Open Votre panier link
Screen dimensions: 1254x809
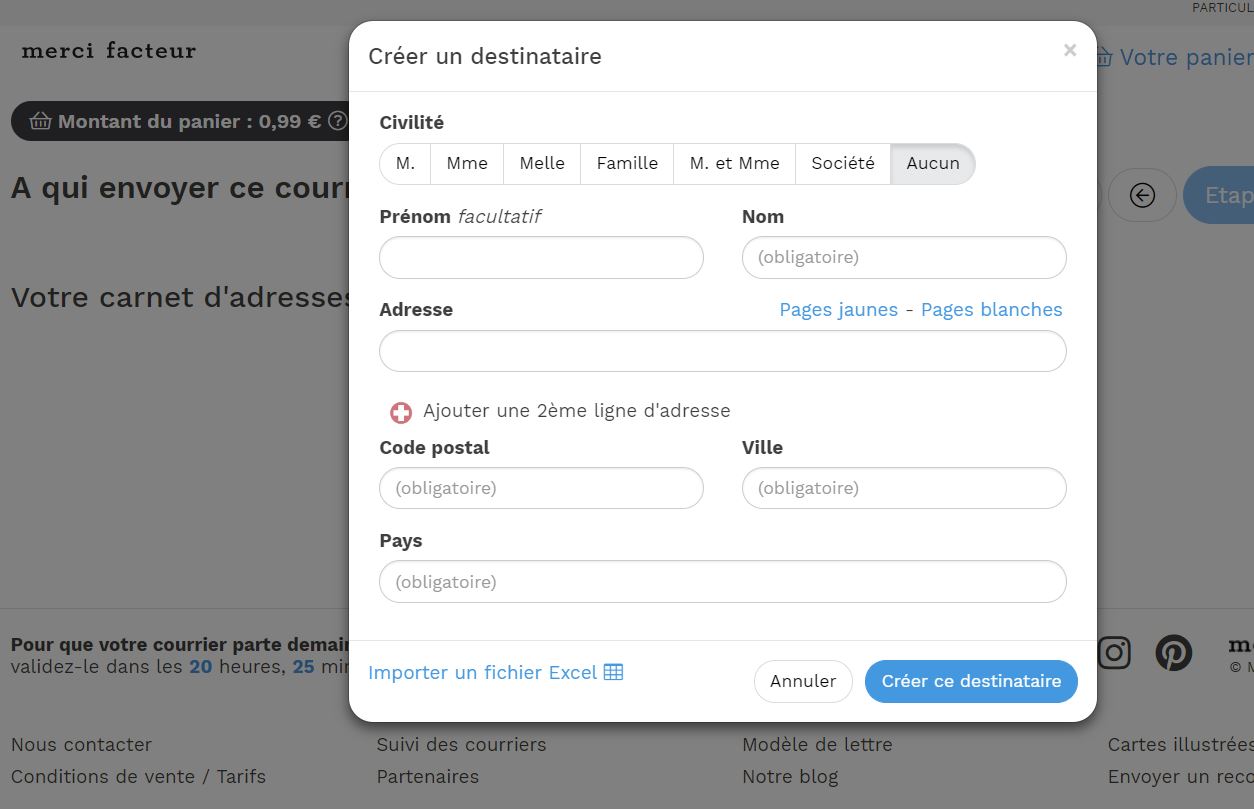point(1175,57)
